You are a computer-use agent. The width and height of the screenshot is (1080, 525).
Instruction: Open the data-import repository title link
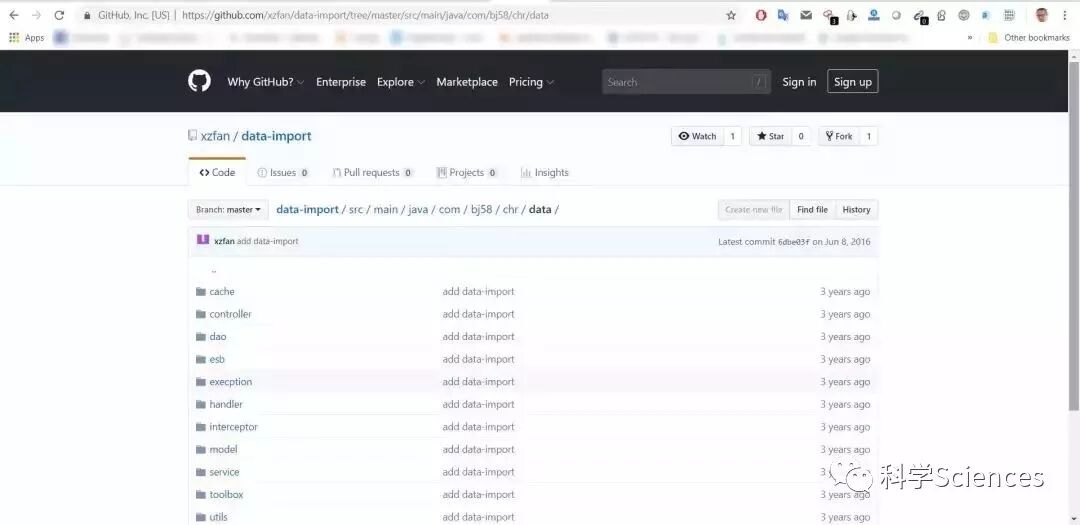click(276, 136)
